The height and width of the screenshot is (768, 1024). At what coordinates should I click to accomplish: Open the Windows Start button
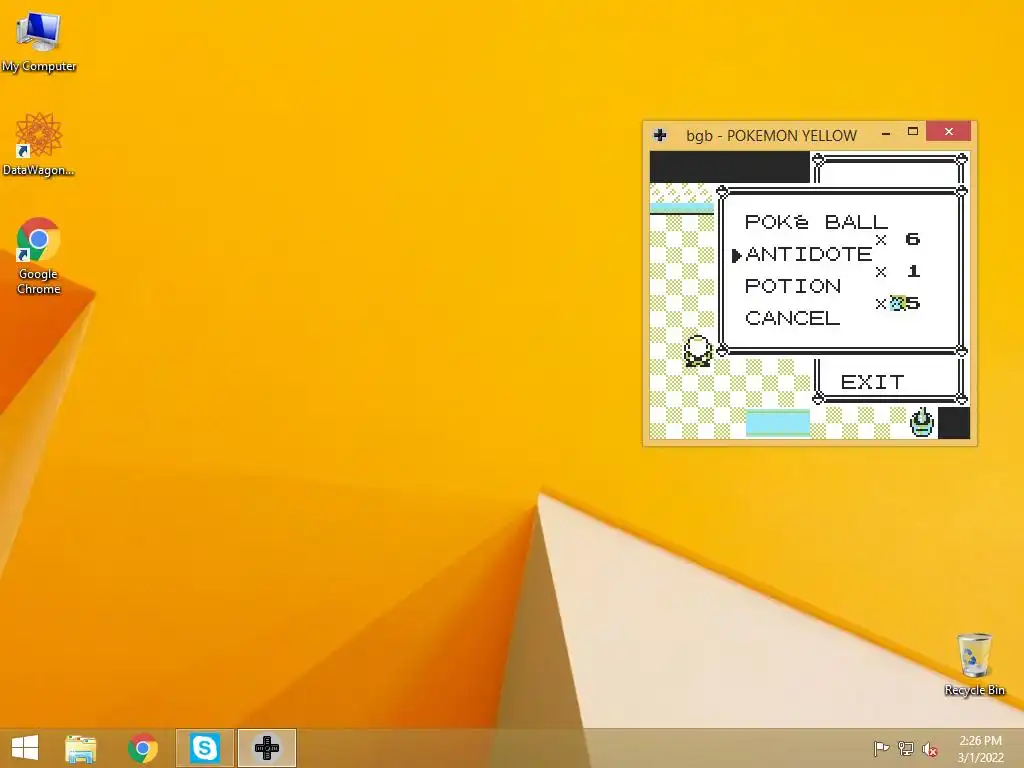[x=25, y=748]
